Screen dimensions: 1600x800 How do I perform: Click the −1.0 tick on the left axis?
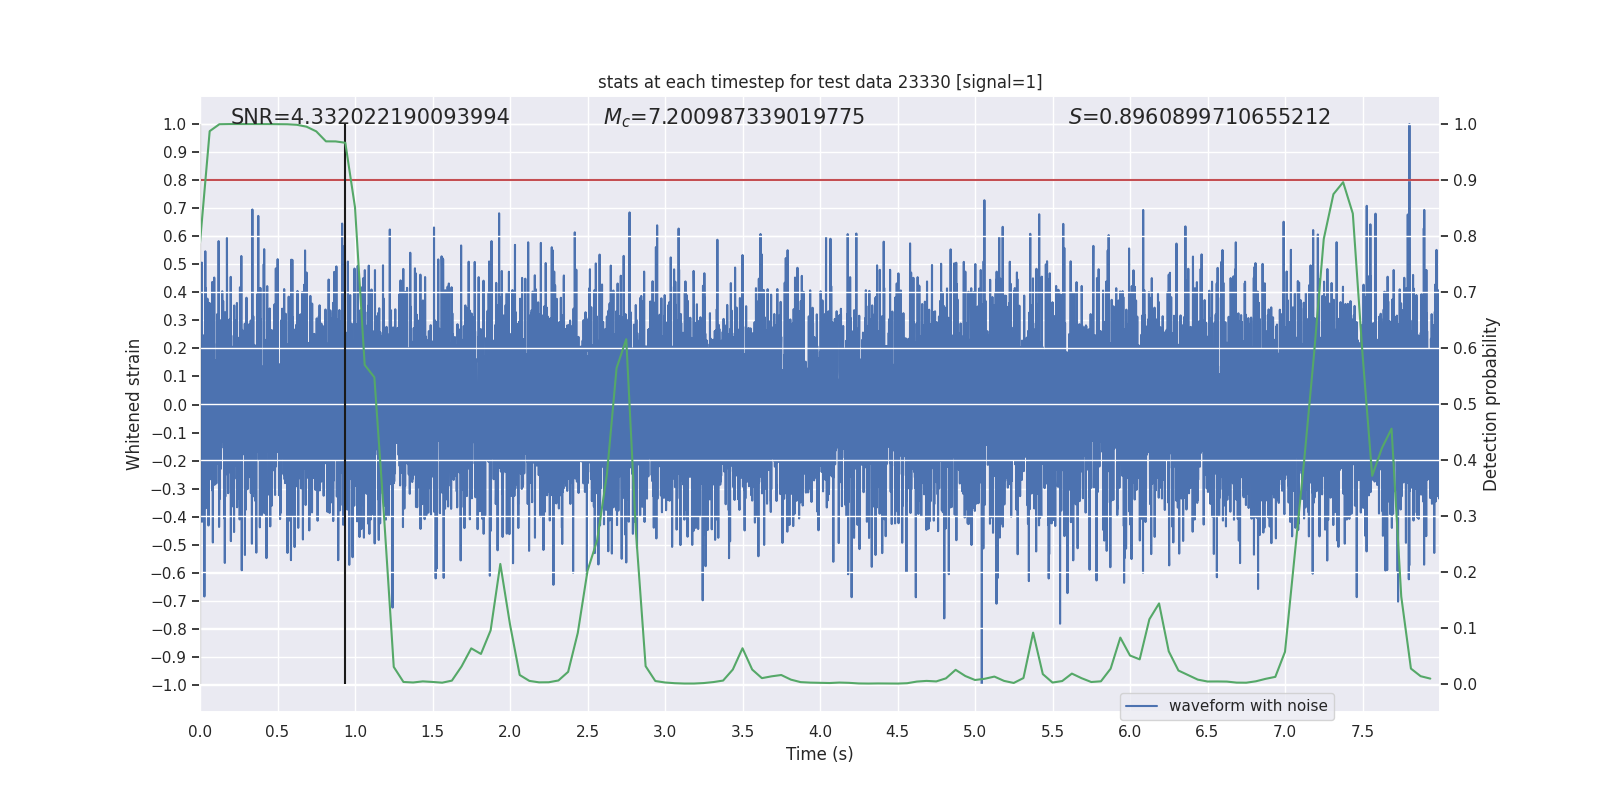(168, 685)
